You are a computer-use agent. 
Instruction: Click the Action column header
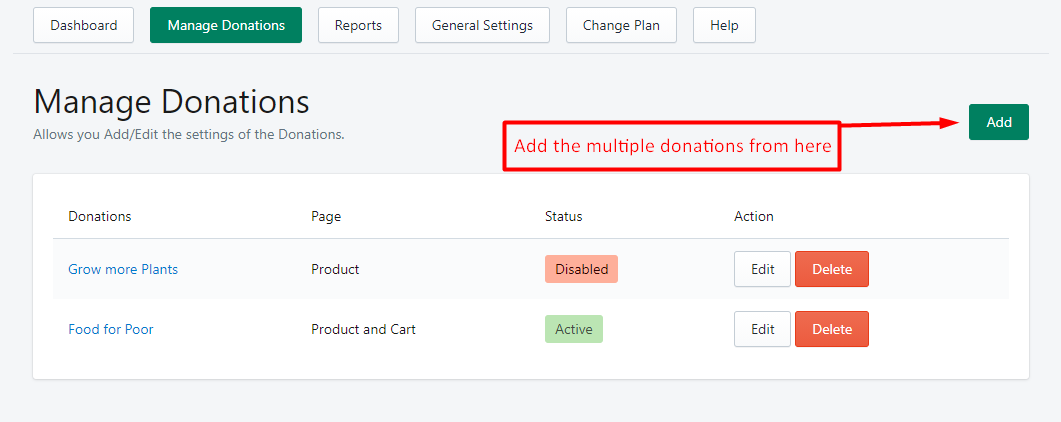click(x=754, y=216)
